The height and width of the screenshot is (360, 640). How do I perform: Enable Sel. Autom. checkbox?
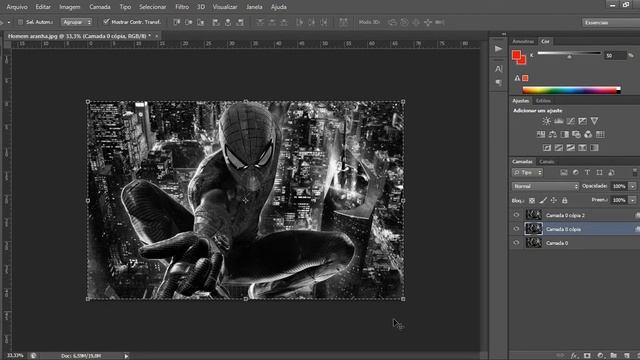(20, 22)
